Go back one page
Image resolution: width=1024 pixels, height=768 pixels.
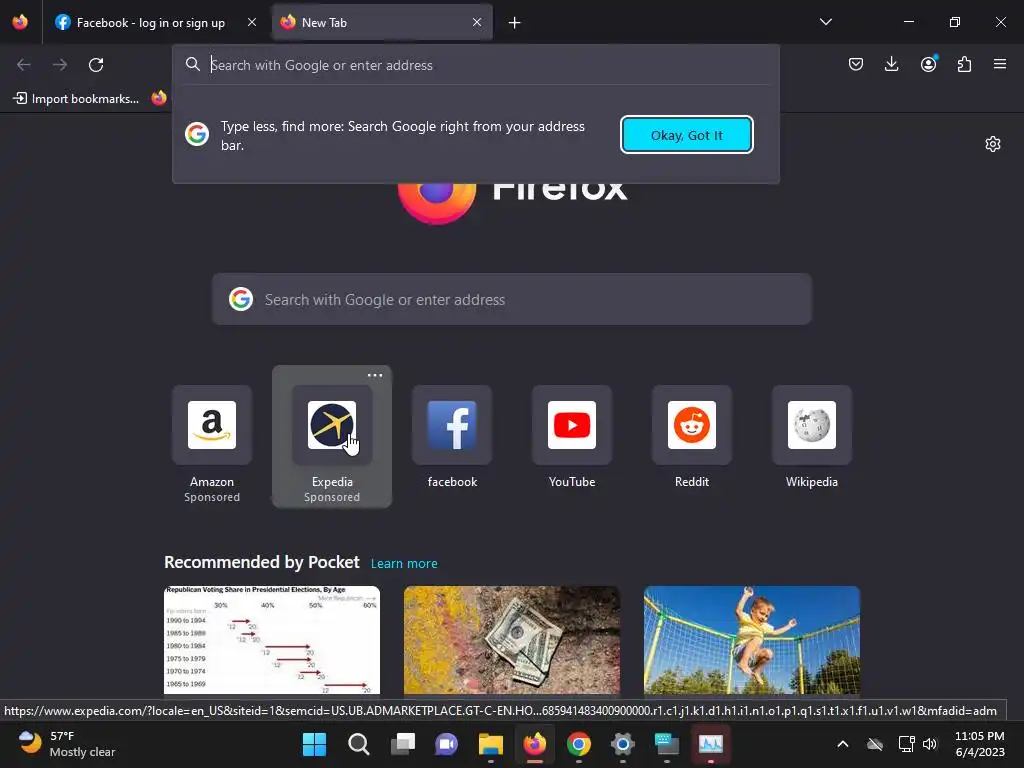point(24,65)
